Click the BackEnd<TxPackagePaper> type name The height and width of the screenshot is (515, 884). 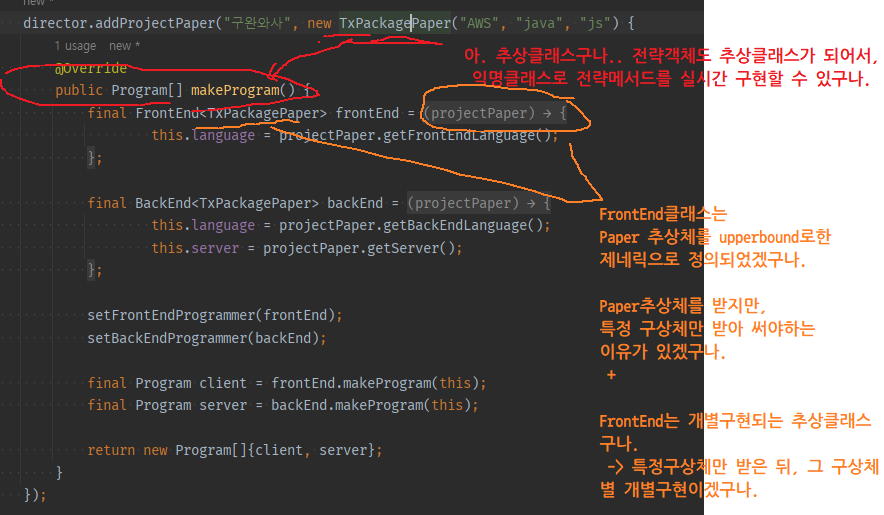pyautogui.click(x=227, y=203)
